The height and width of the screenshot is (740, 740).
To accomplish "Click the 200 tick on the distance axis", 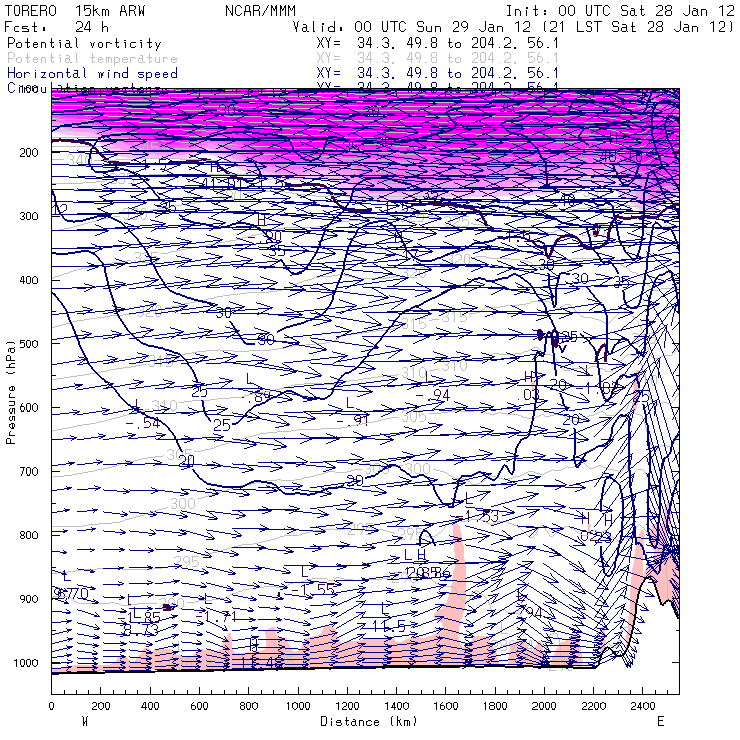I will (101, 706).
